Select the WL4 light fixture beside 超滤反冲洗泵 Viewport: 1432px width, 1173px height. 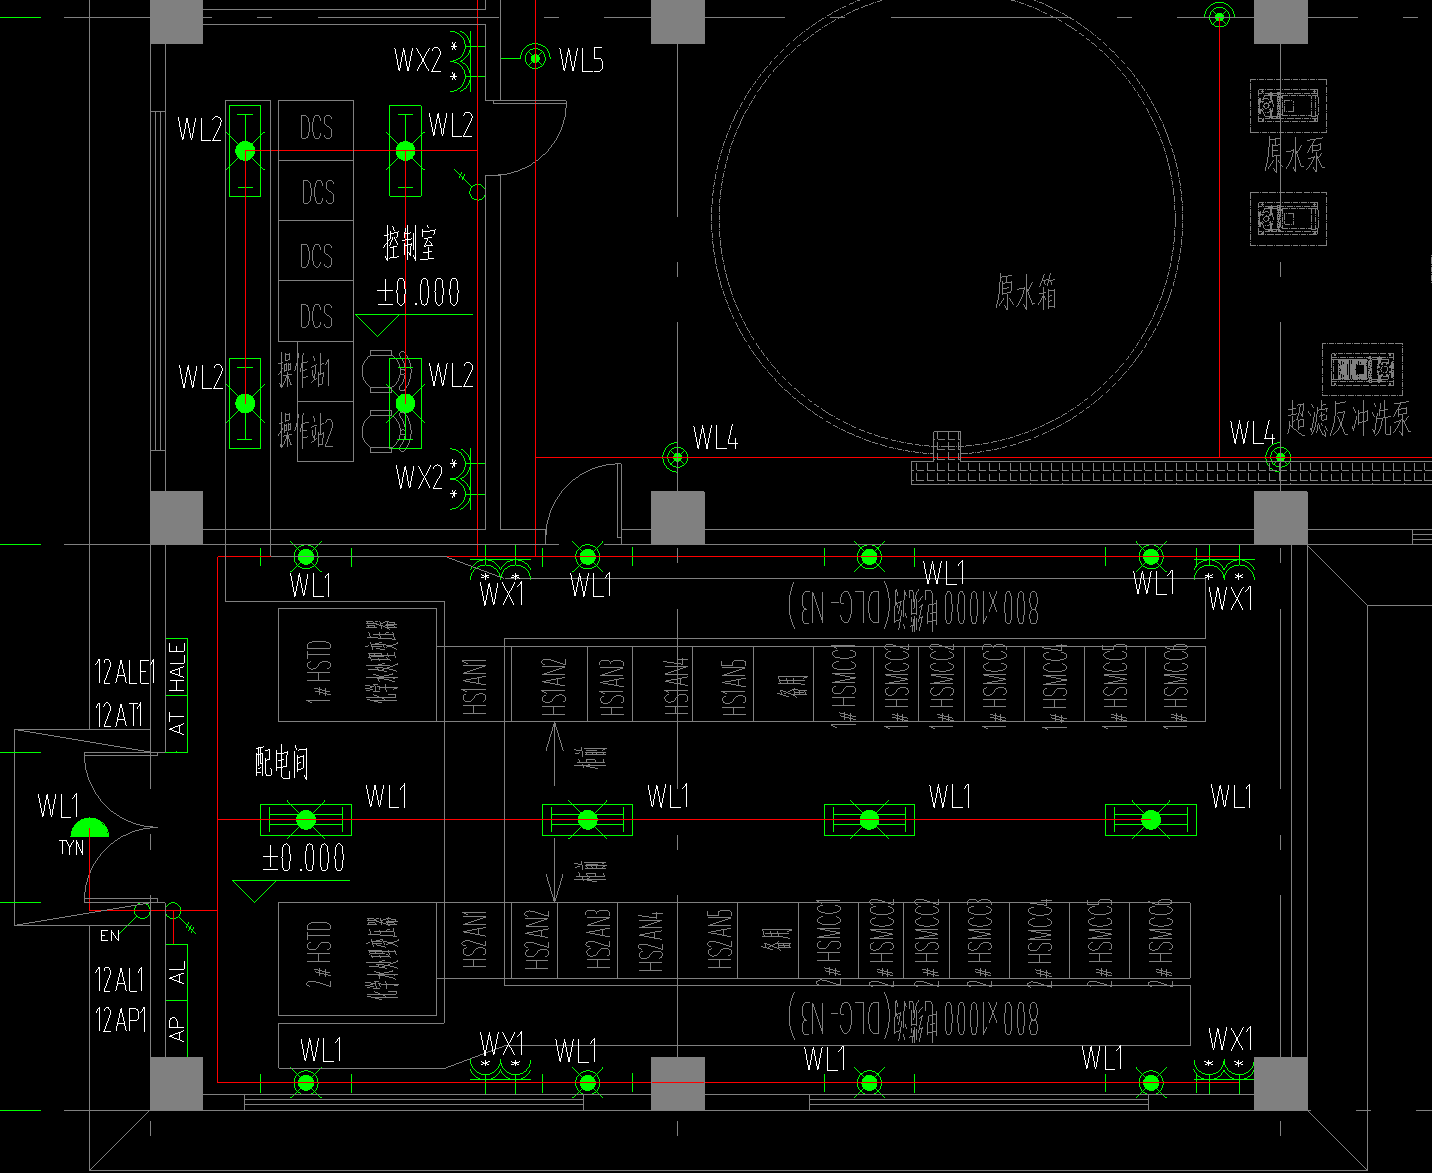point(1279,458)
